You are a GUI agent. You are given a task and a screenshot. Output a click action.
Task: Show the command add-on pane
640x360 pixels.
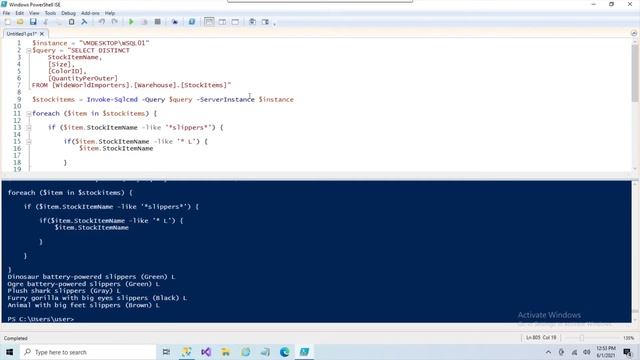265,22
